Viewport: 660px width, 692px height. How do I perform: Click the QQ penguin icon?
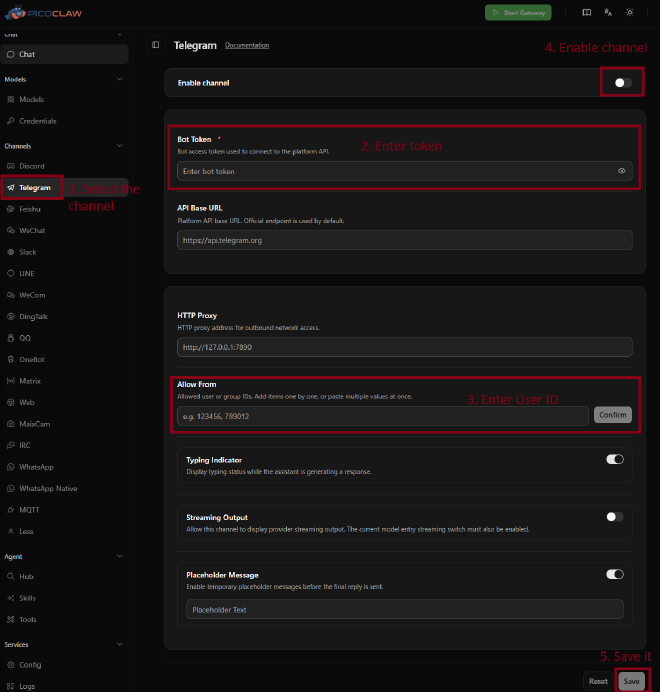coord(11,338)
